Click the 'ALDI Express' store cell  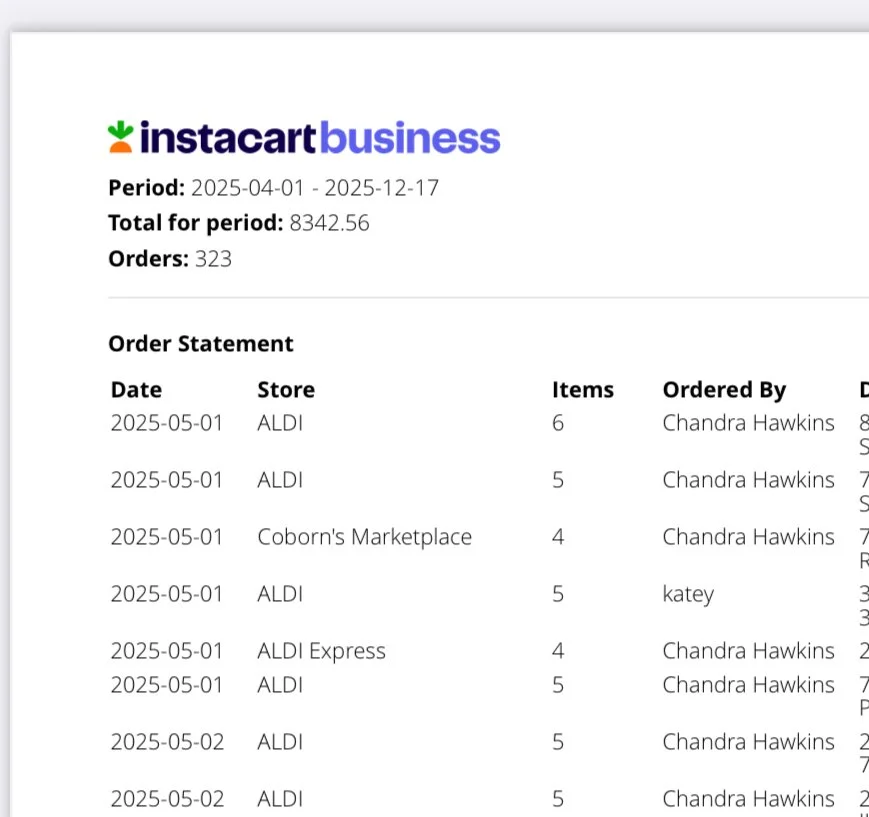point(321,651)
